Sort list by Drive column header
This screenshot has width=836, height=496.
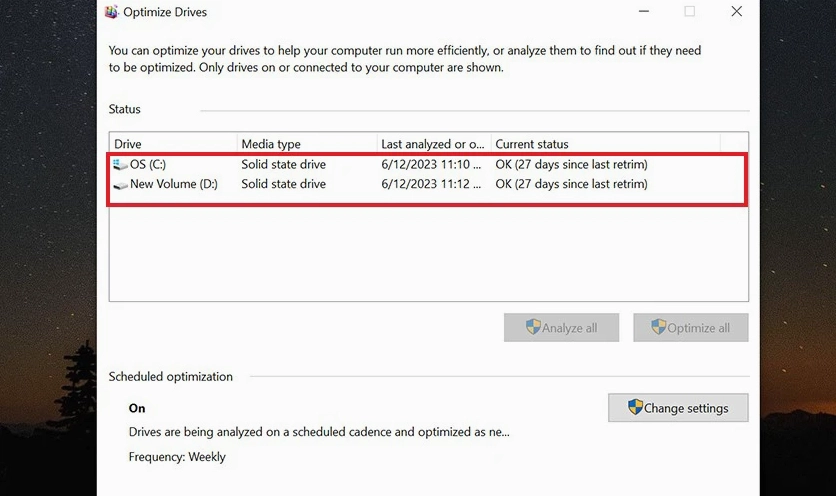(x=172, y=144)
